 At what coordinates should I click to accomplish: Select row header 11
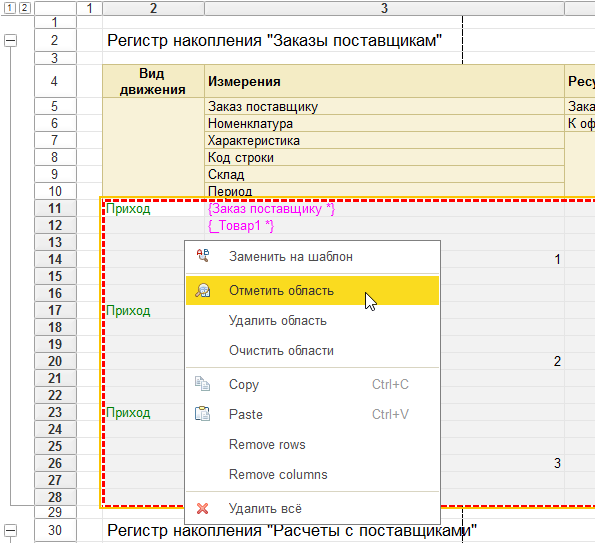coord(55,208)
